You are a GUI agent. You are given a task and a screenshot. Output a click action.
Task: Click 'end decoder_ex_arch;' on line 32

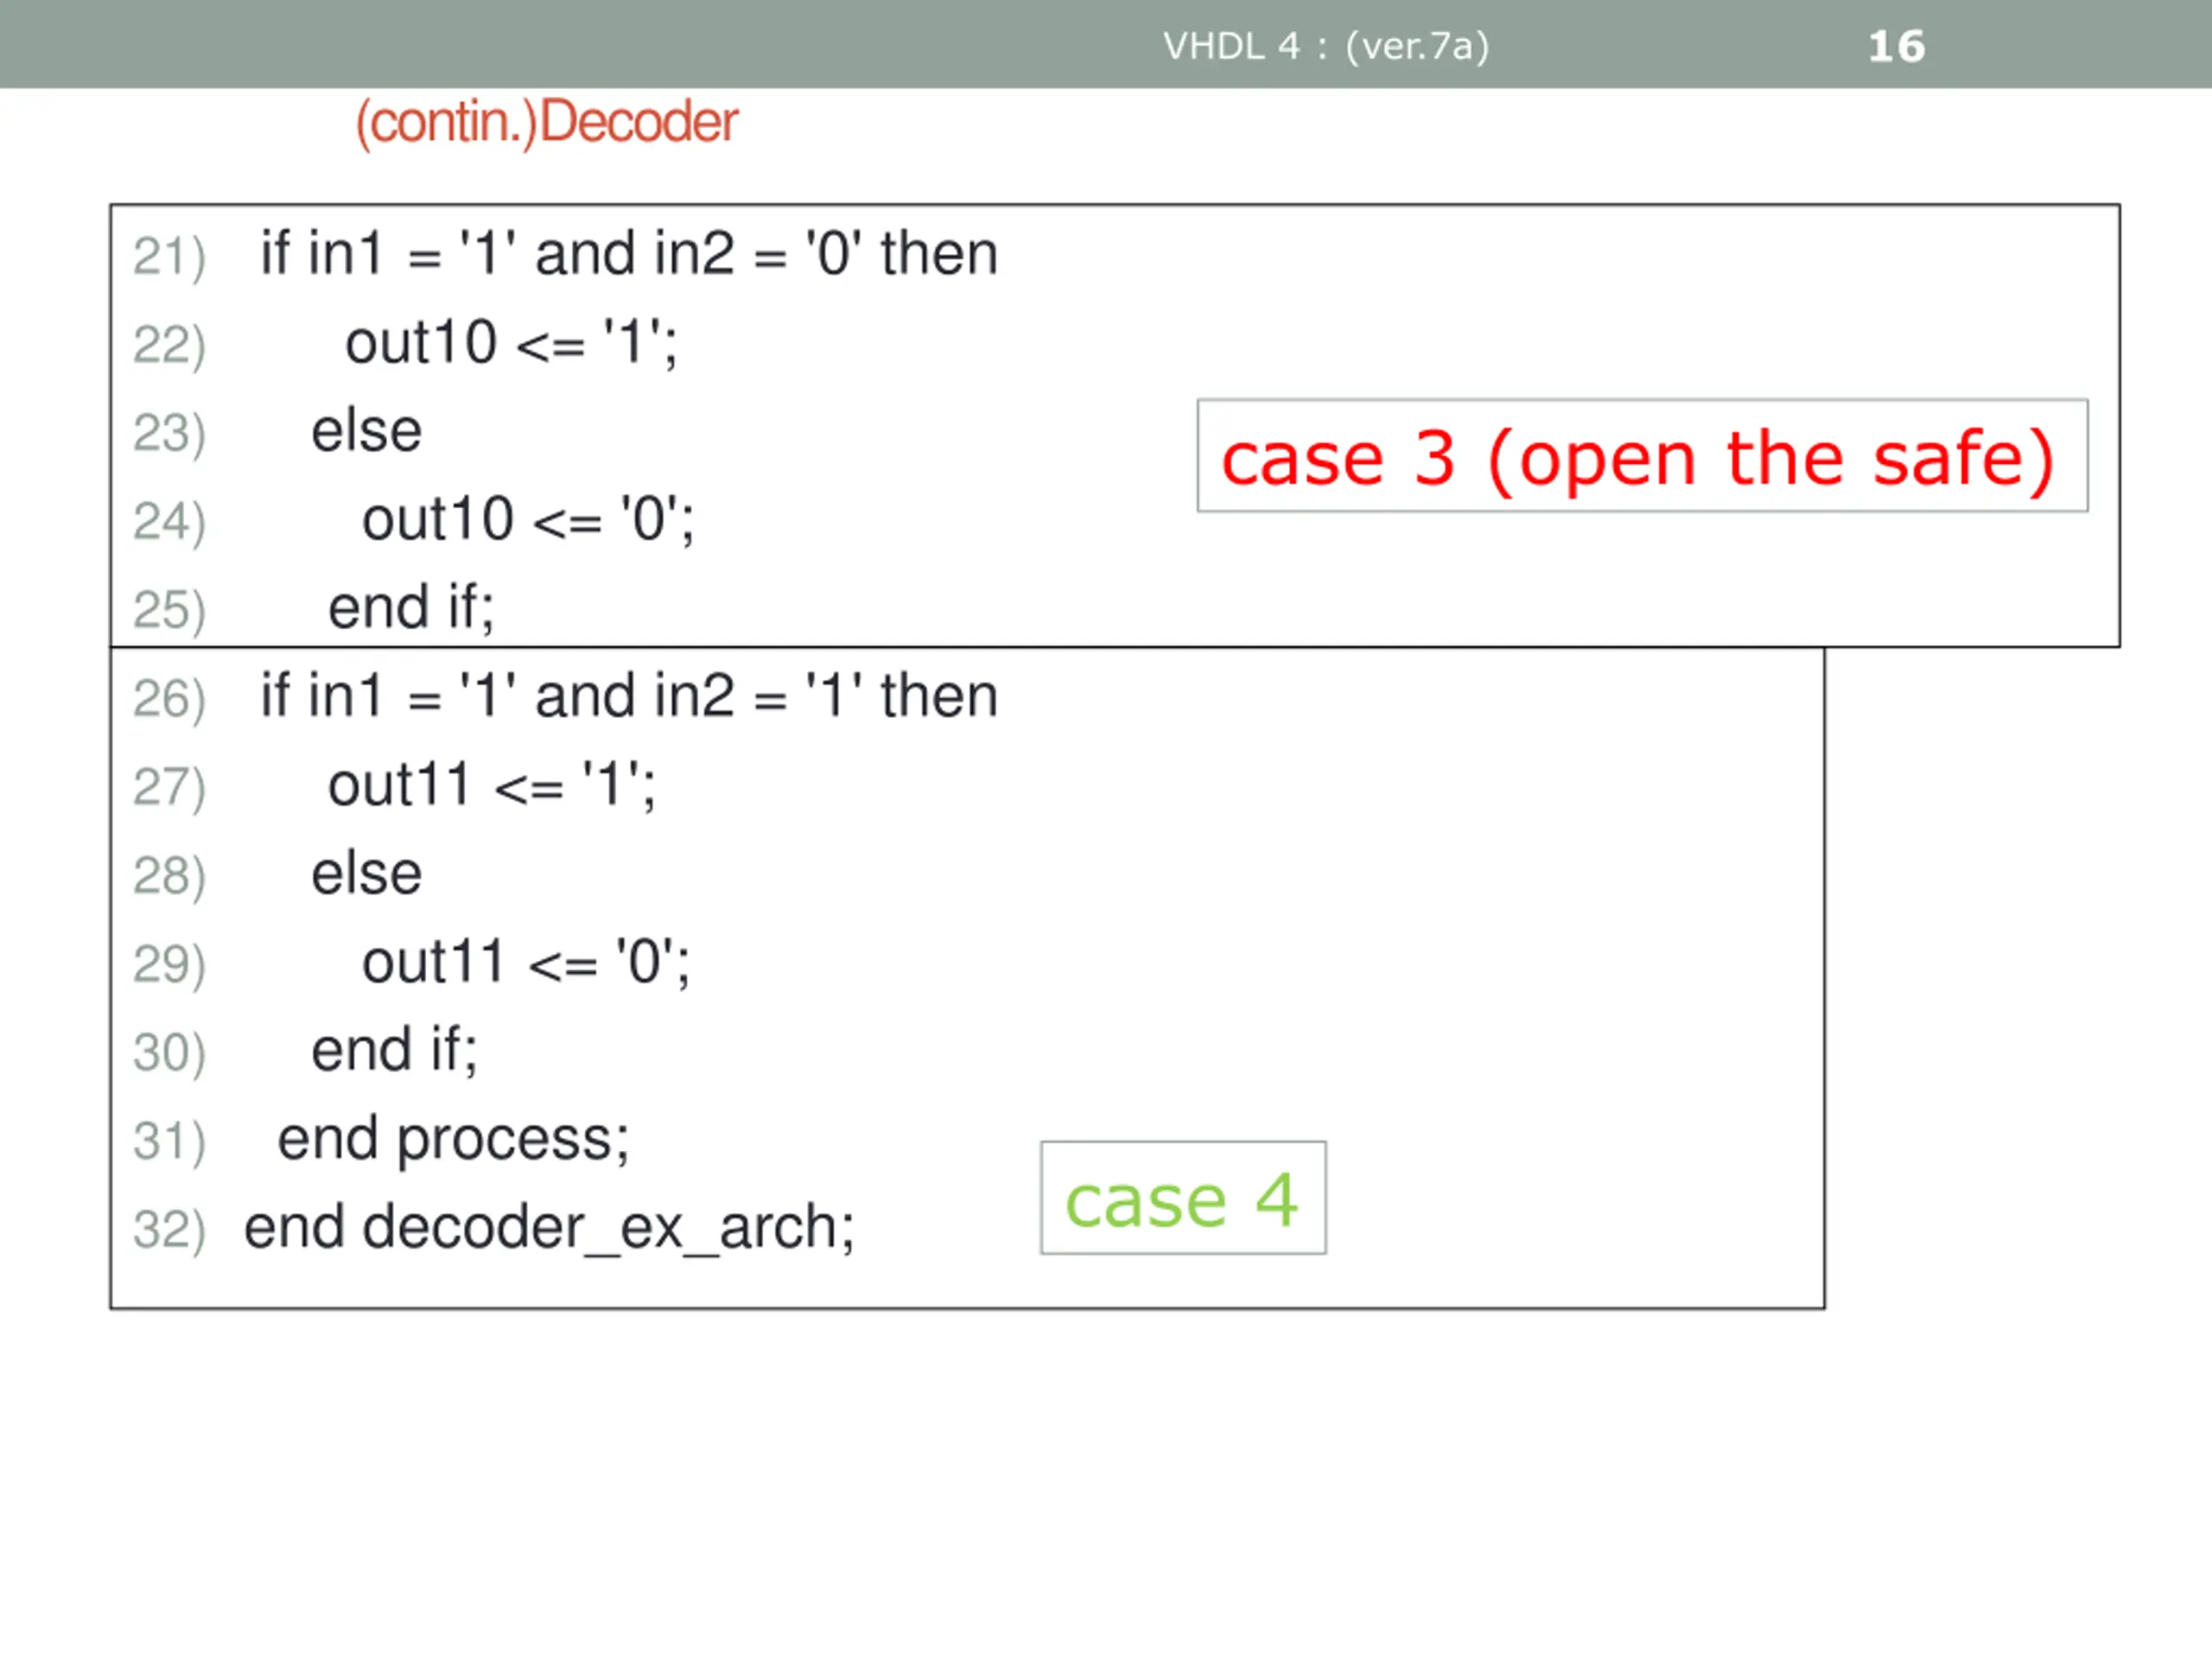coord(549,1228)
